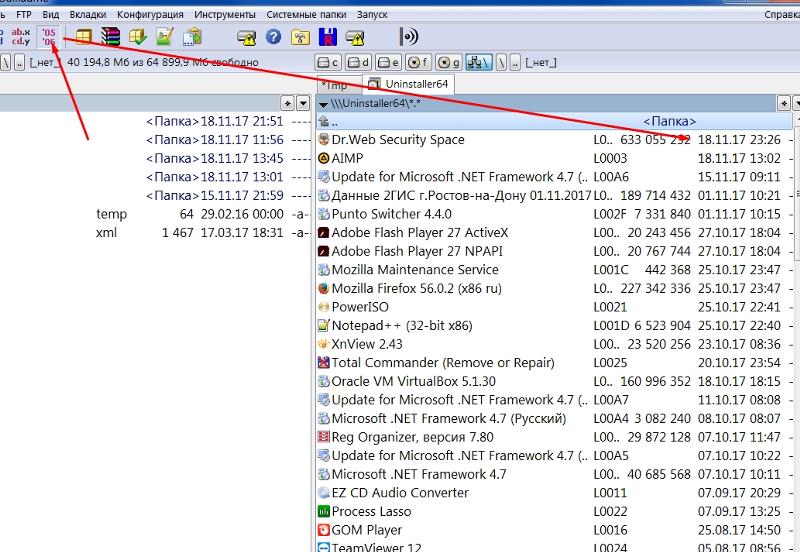
Task: Click the boxes with green checkmark icon
Action: [138, 37]
